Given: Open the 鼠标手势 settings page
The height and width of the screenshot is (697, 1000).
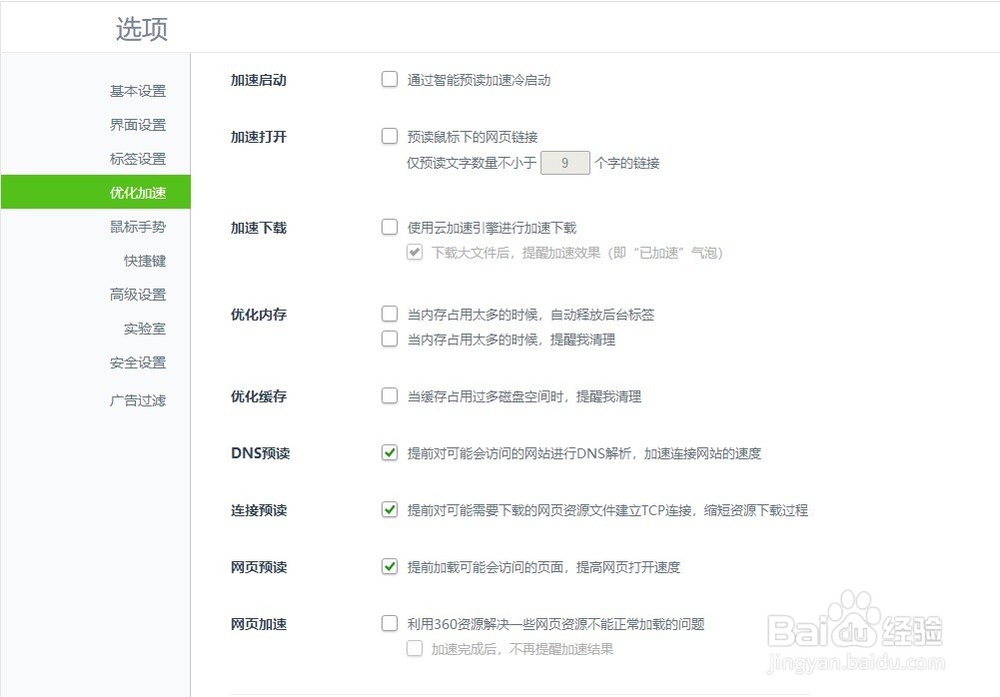Looking at the screenshot, I should point(137,226).
